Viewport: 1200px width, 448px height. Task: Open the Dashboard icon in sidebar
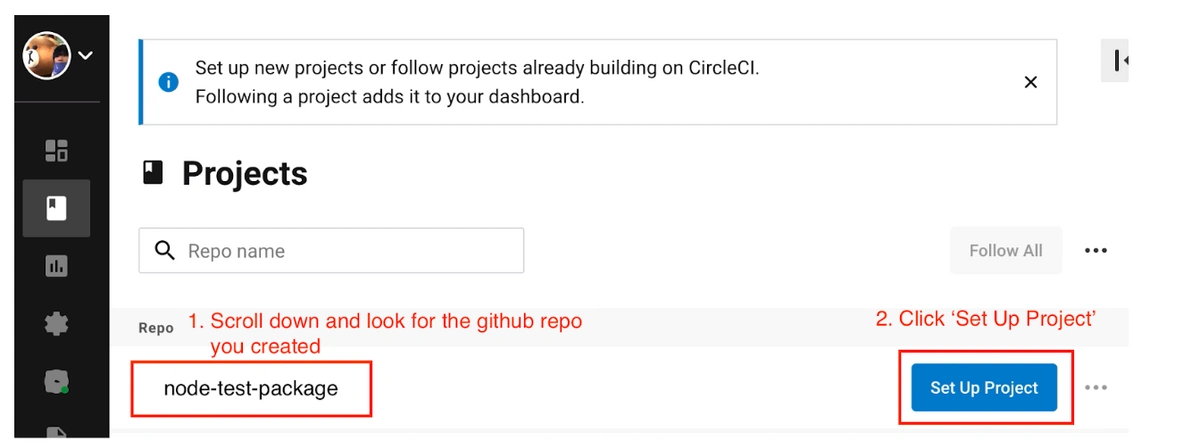coord(56,151)
